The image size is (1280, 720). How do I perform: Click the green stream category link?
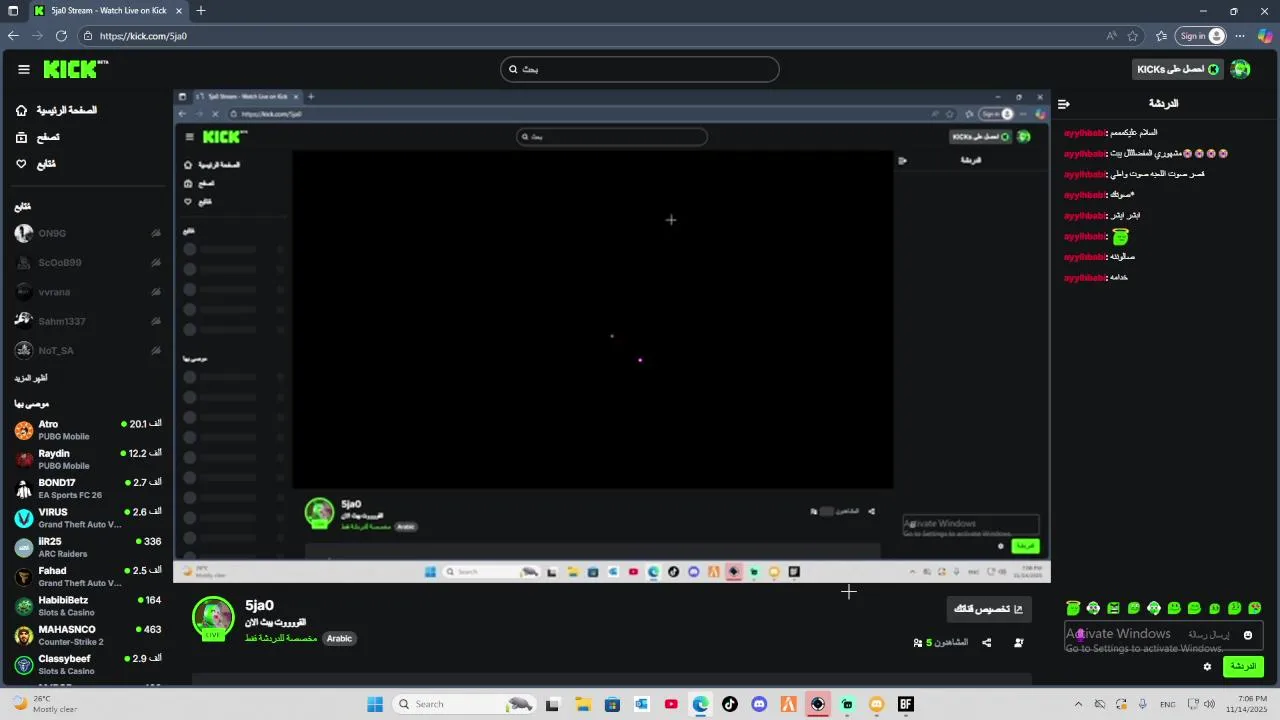(x=281, y=638)
